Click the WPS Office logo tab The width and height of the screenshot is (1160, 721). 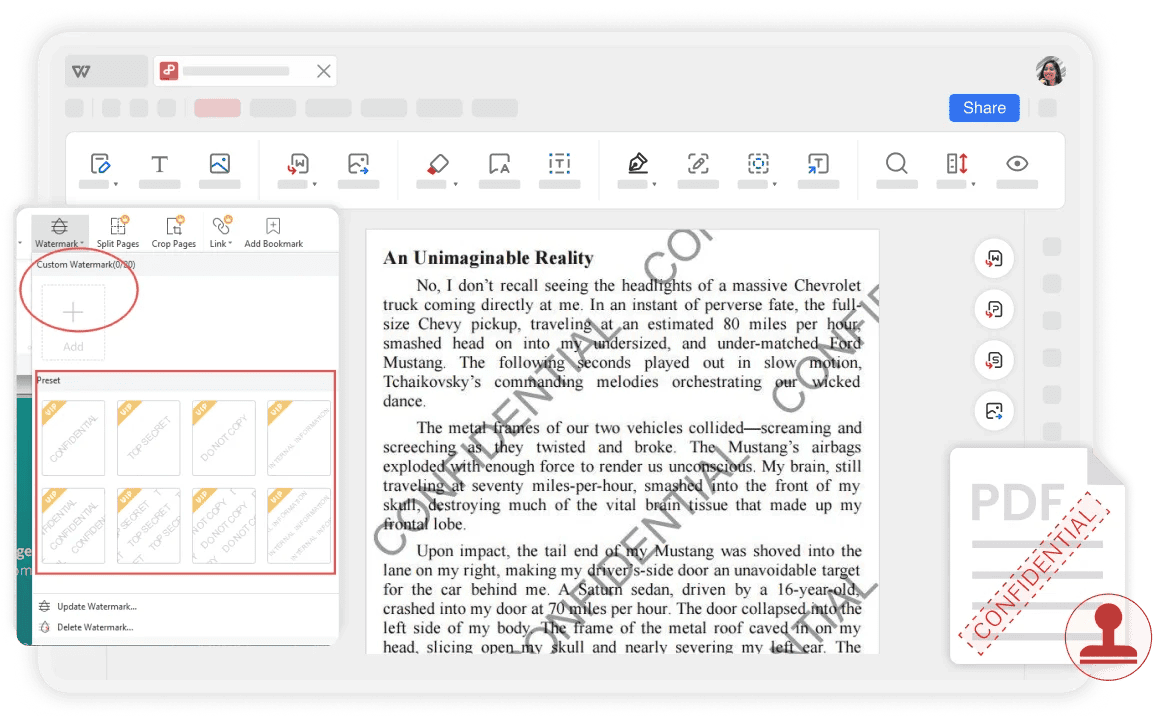pos(106,72)
